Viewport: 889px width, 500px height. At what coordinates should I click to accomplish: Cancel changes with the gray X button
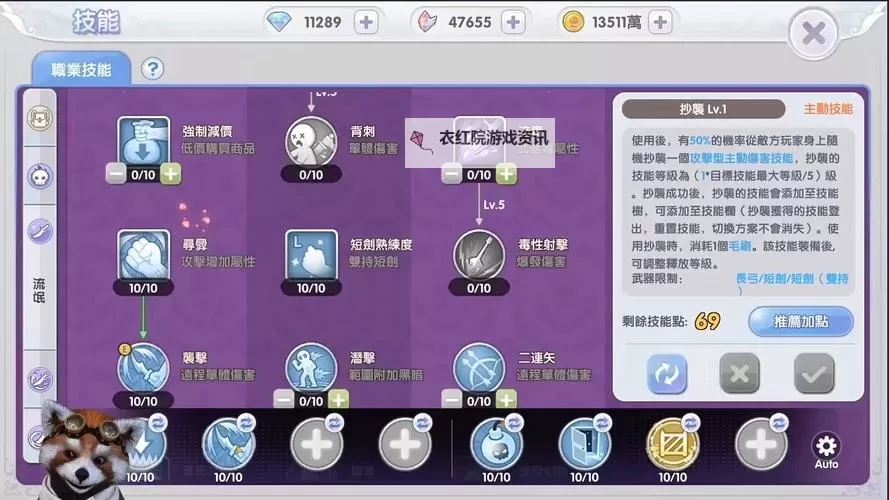(x=739, y=374)
